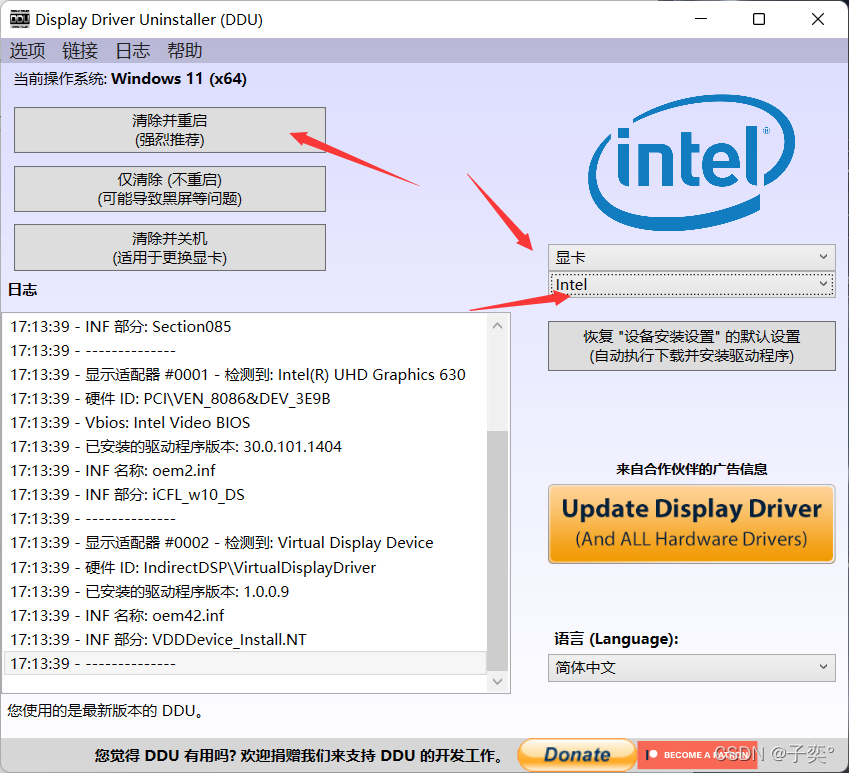Click the 您使用的是最新版本的 DDU status text
The height and width of the screenshot is (773, 849).
coord(106,710)
